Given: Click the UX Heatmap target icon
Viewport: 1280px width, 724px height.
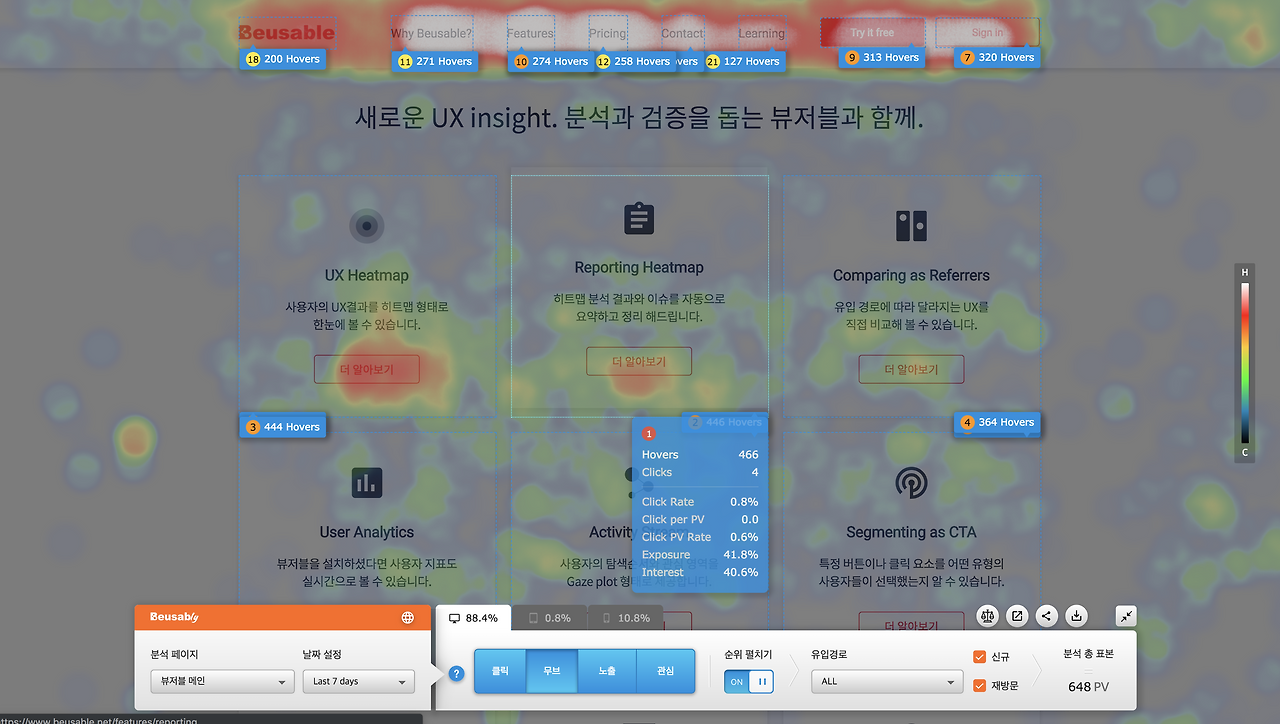Looking at the screenshot, I should coord(367,226).
